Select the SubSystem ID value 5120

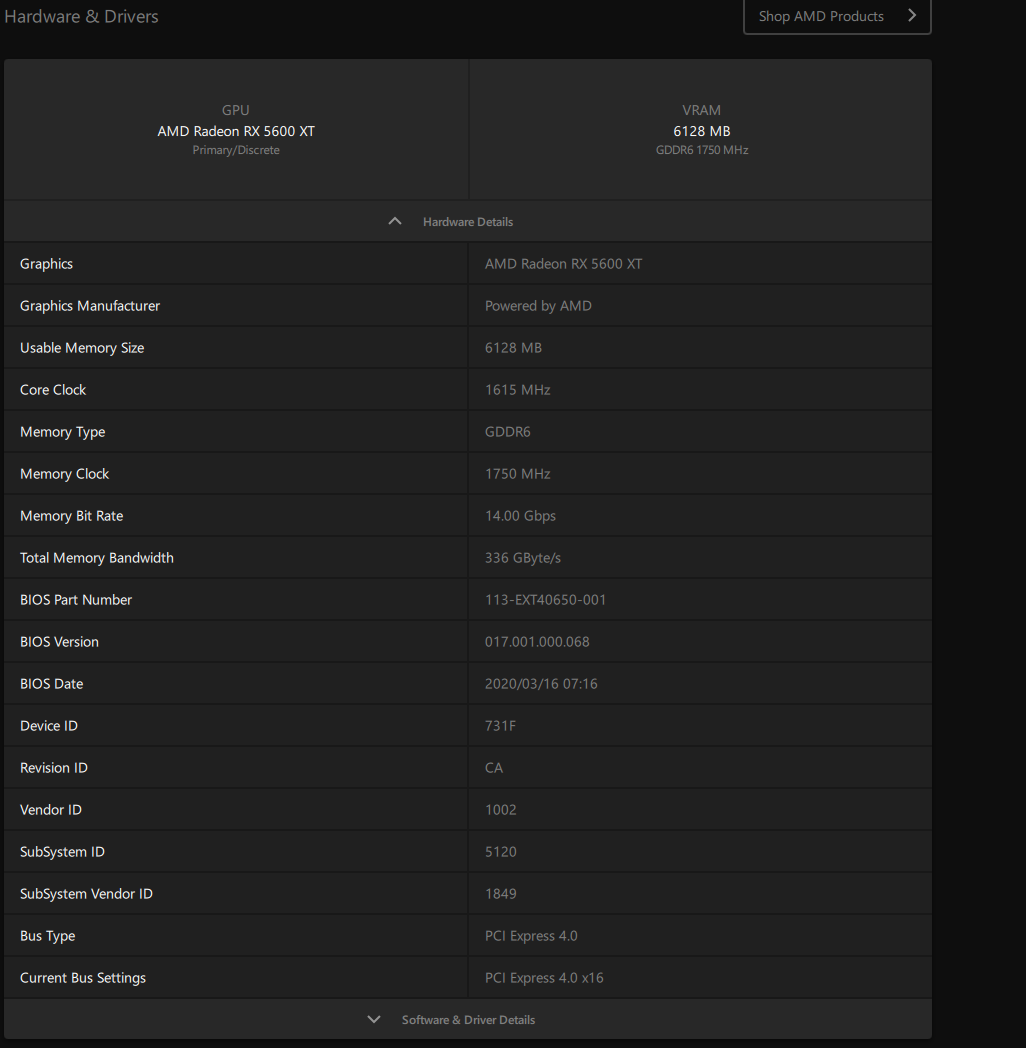coord(501,852)
